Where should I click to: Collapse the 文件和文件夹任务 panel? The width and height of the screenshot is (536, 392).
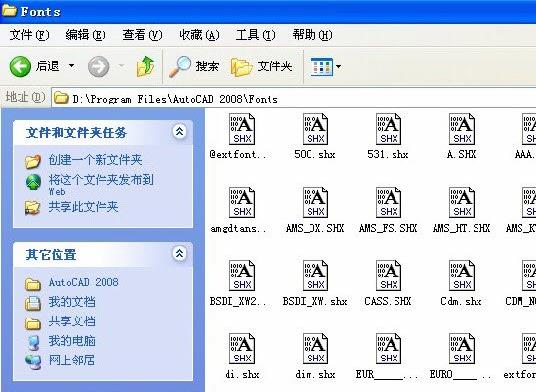pyautogui.click(x=179, y=131)
